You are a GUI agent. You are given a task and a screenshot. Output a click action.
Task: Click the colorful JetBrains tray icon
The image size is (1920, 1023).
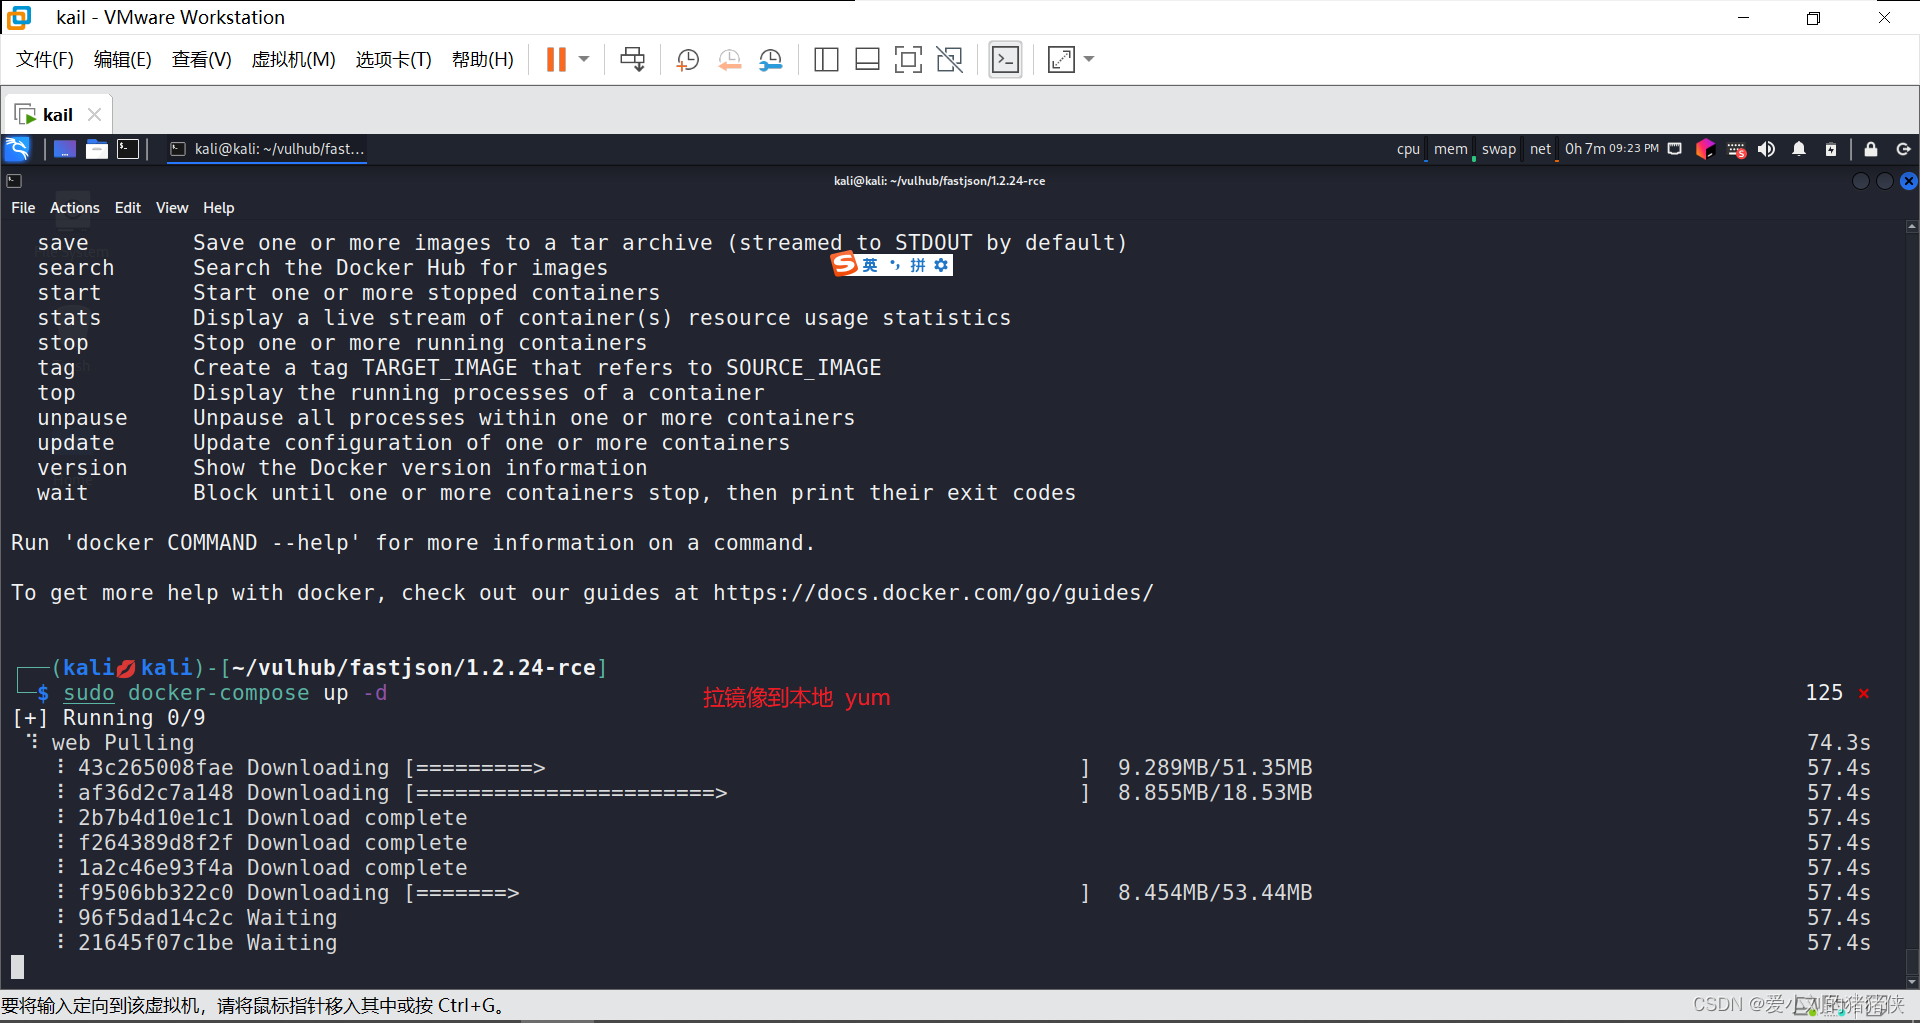click(1706, 149)
